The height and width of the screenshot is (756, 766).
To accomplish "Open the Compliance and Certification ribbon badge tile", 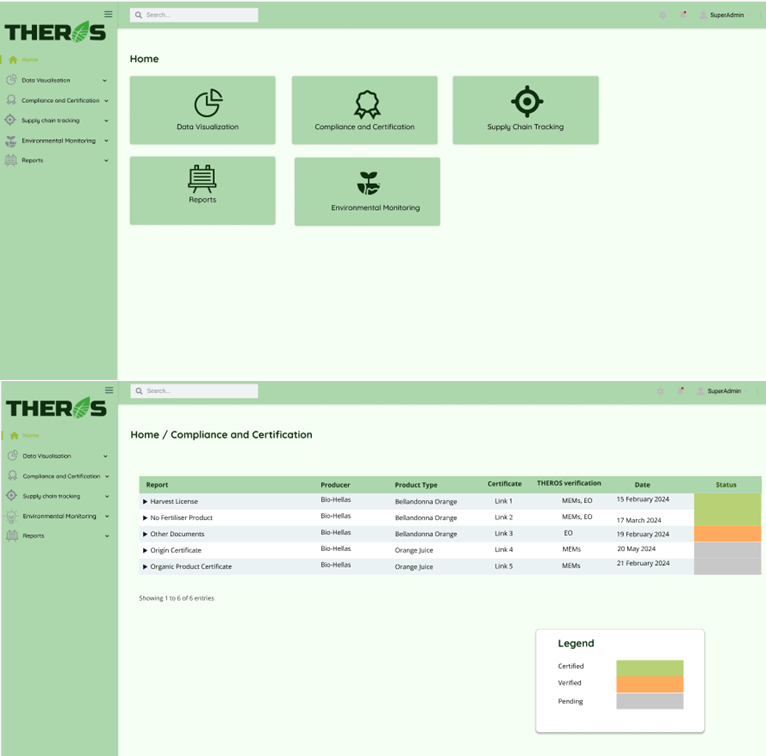I will [367, 104].
